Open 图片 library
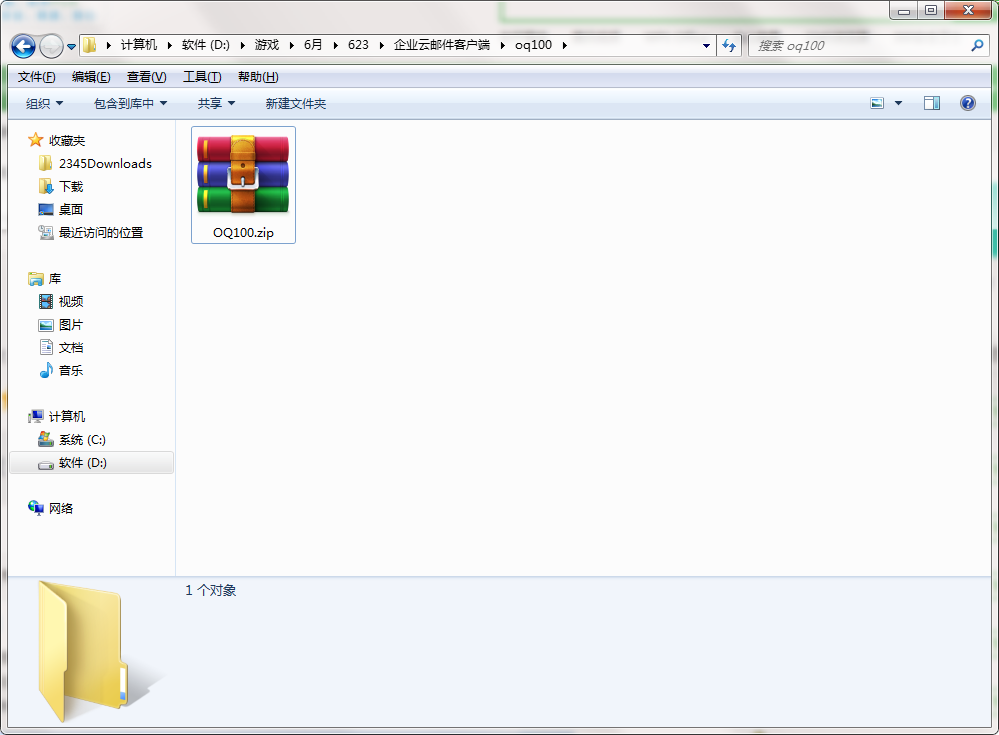Viewport: 999px width, 735px height. pos(71,324)
